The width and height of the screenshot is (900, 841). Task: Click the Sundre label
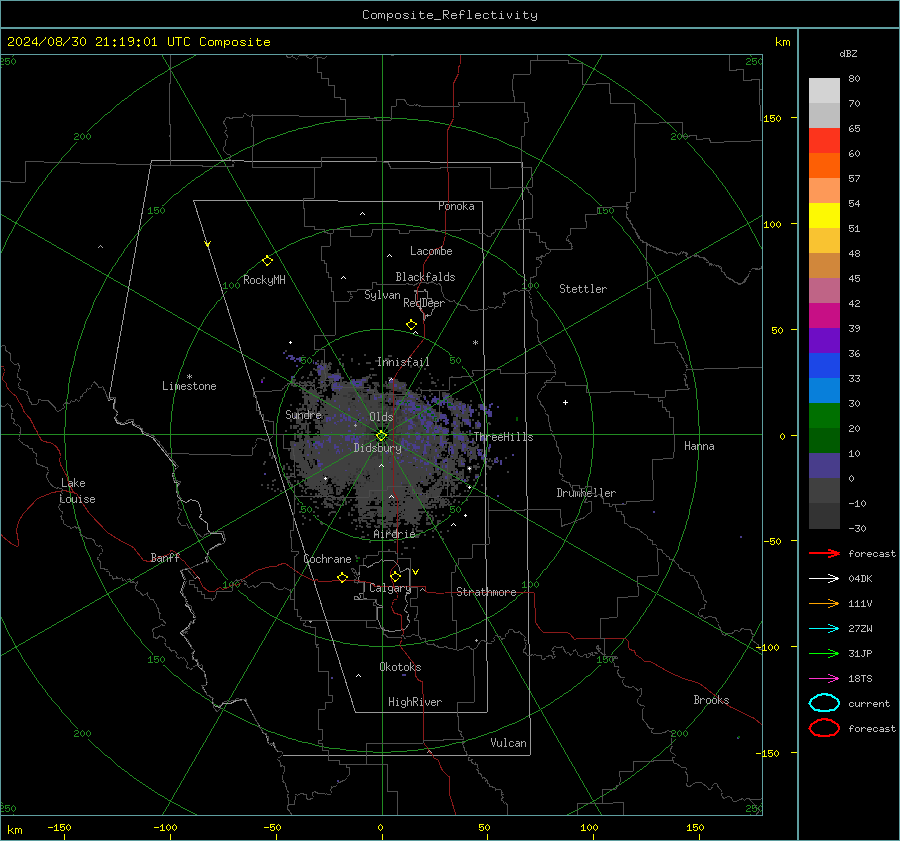[303, 415]
